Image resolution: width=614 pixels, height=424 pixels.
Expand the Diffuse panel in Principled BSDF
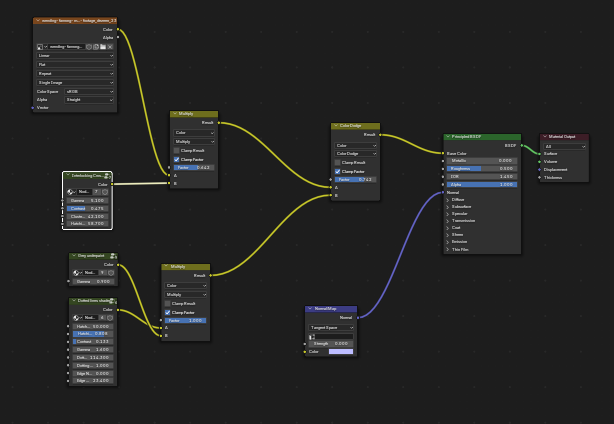click(448, 200)
